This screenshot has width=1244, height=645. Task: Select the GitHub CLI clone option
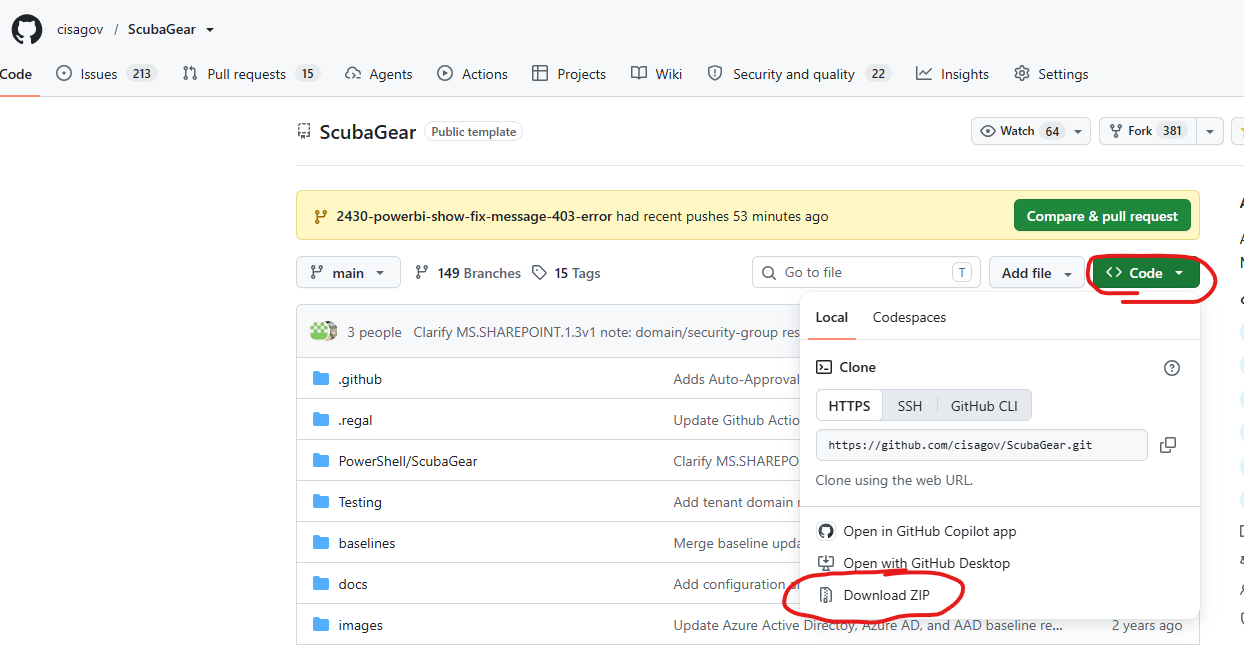[x=984, y=405]
